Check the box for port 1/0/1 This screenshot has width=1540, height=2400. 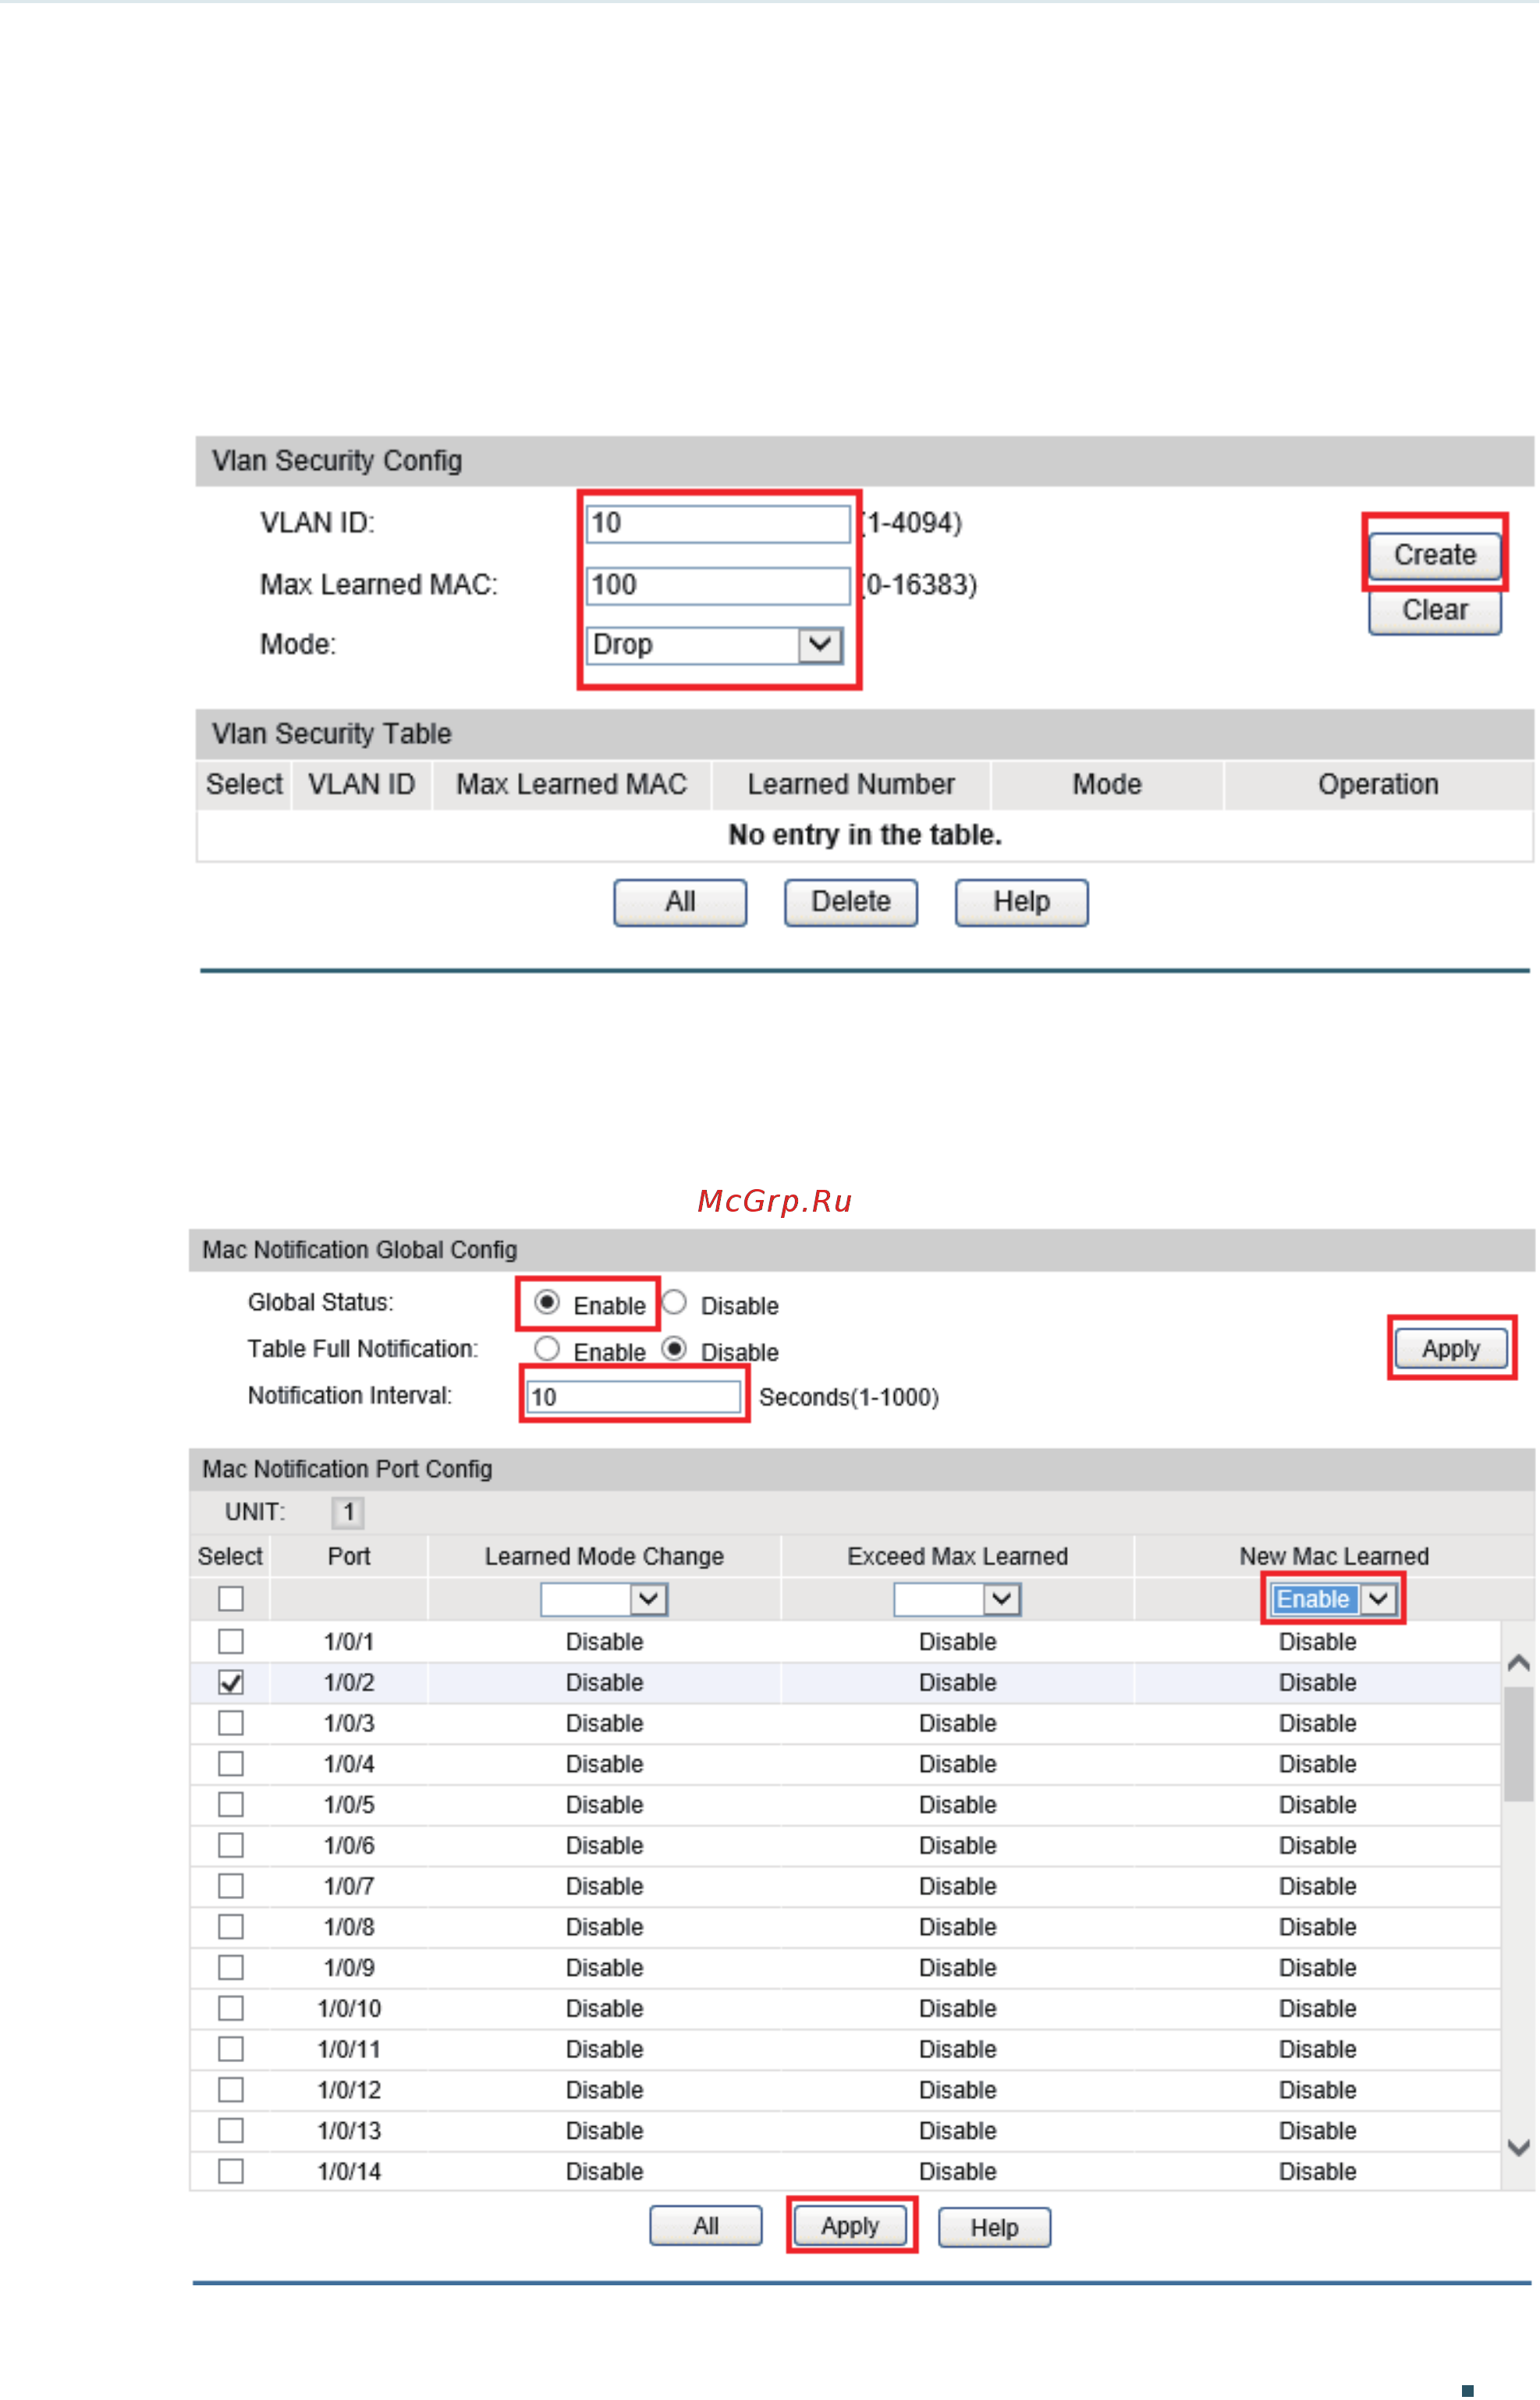pos(231,1642)
